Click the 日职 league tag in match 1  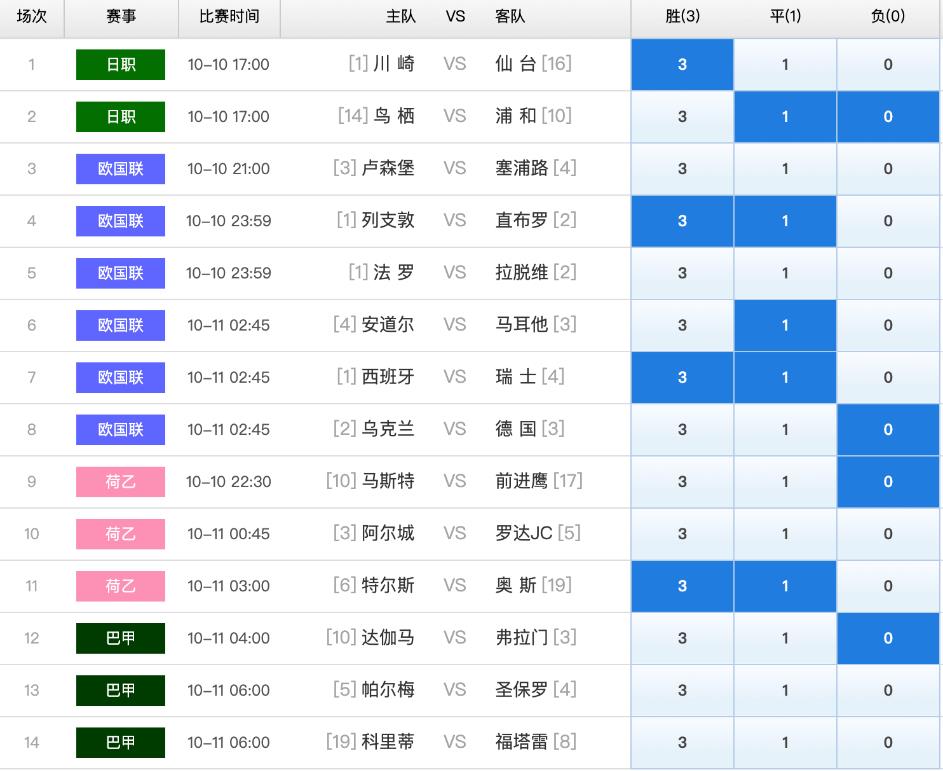tap(120, 64)
